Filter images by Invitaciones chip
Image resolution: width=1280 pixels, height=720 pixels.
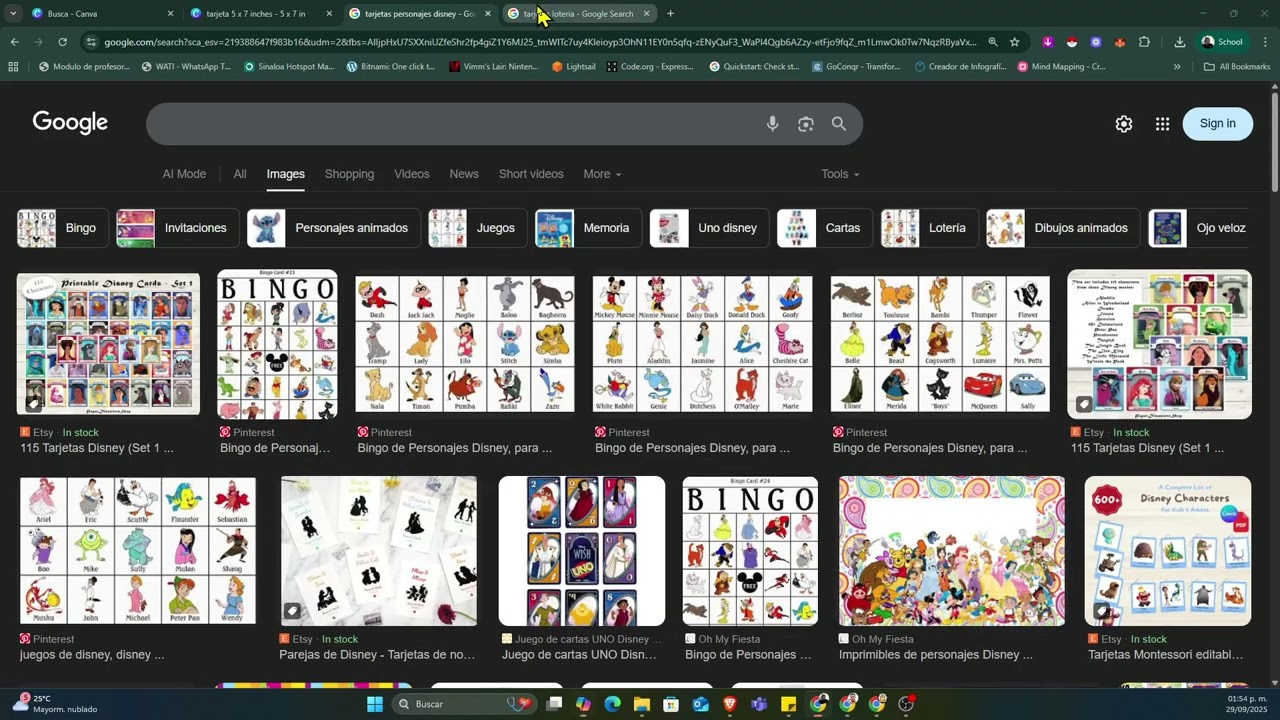(177, 228)
